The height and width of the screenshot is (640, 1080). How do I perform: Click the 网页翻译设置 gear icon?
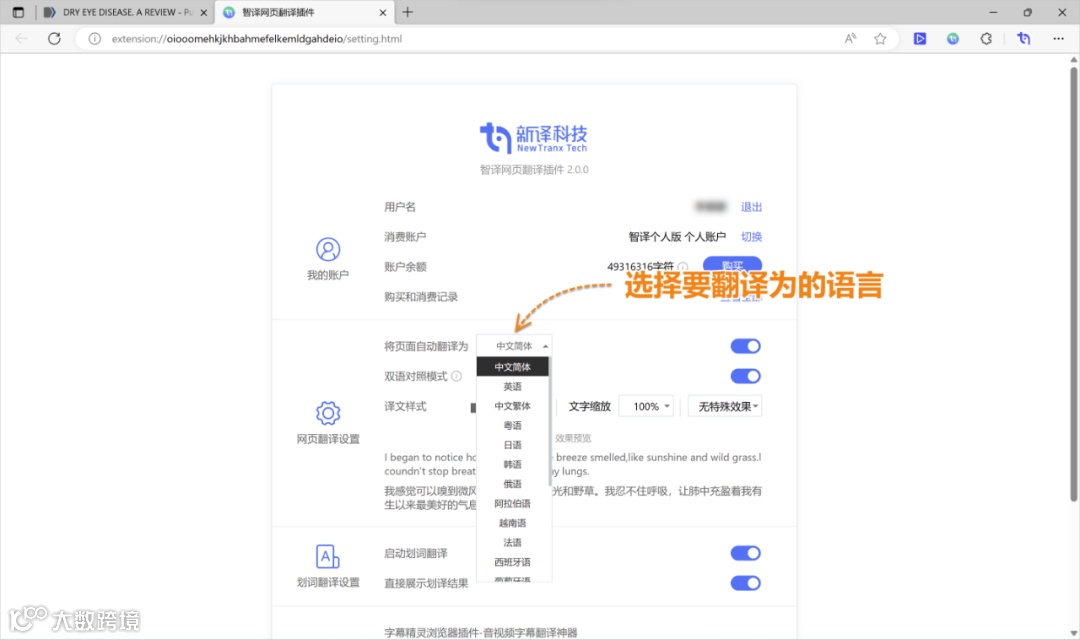tap(328, 413)
